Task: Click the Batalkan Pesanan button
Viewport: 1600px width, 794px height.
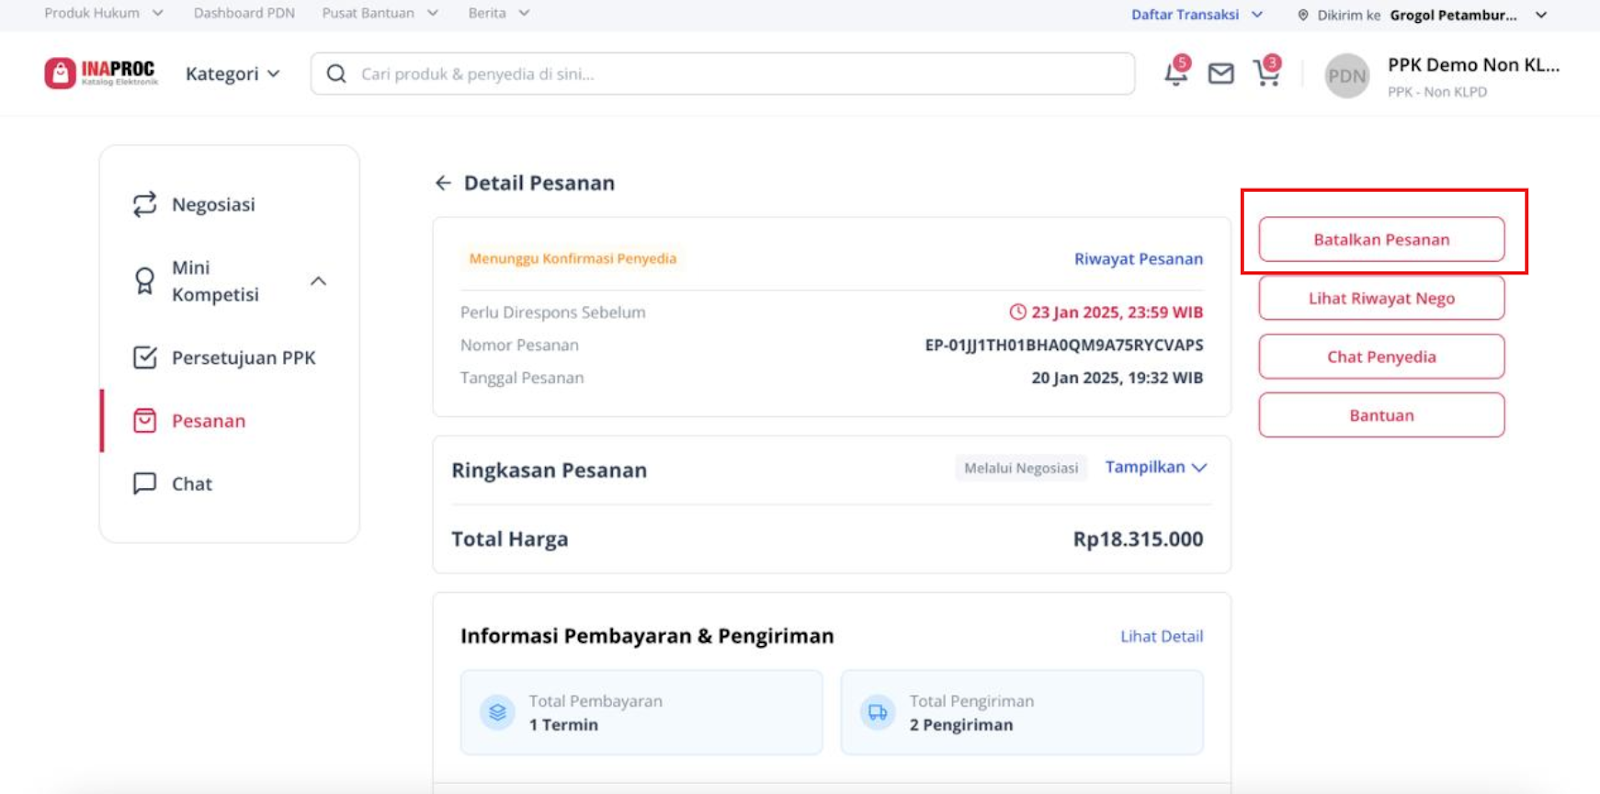Action: 1381,239
